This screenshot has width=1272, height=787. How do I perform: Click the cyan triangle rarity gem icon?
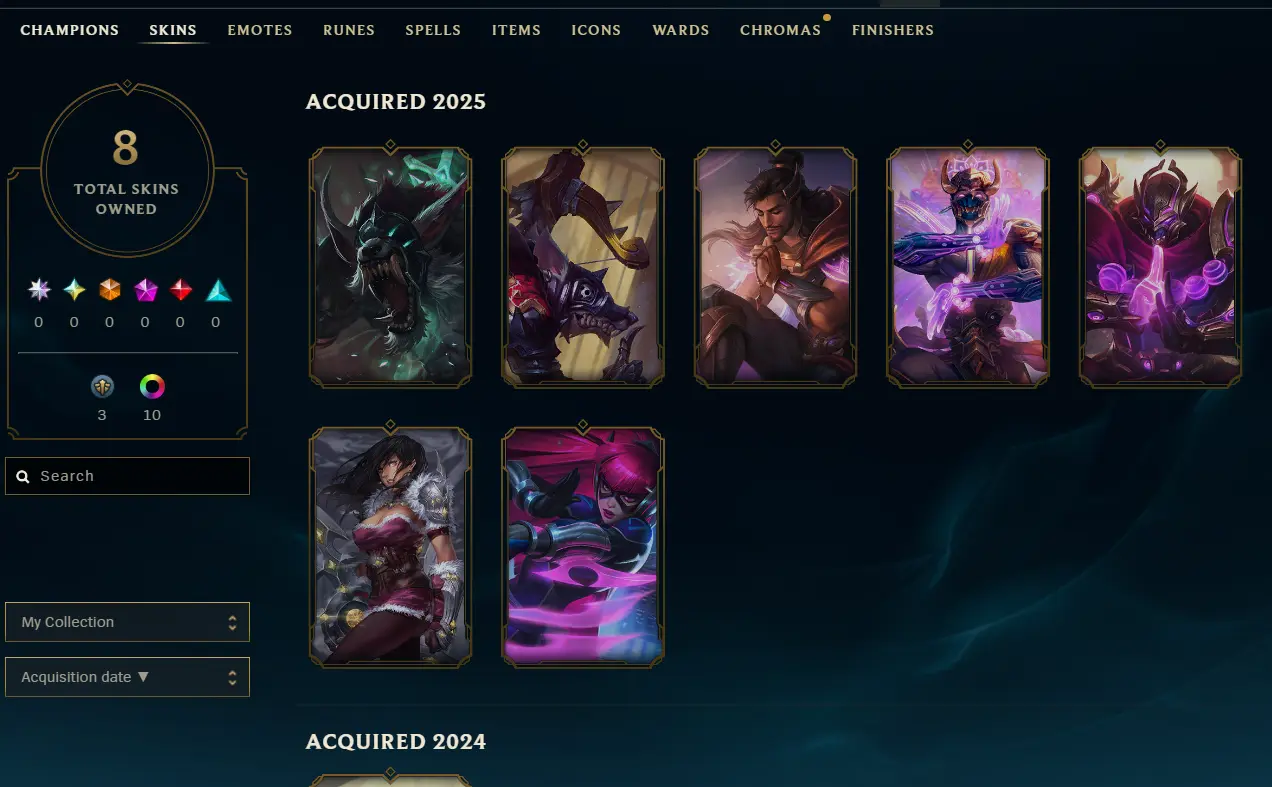[x=217, y=290]
